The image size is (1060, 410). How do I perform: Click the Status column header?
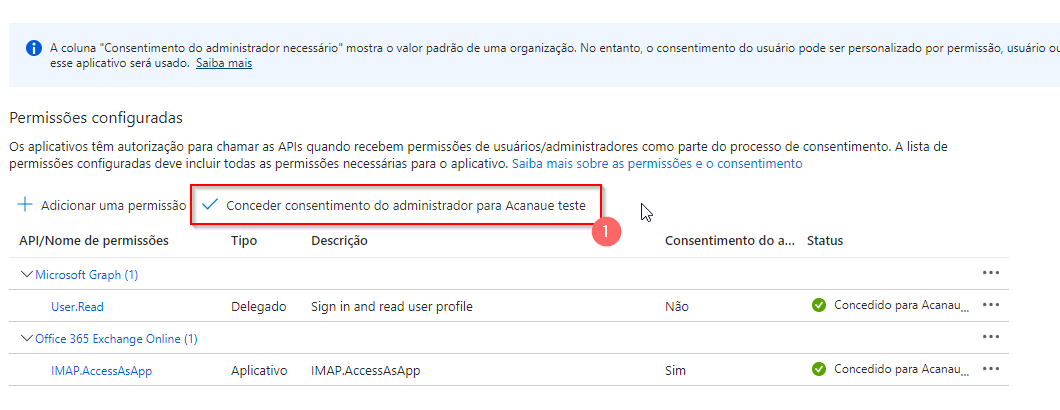(825, 240)
